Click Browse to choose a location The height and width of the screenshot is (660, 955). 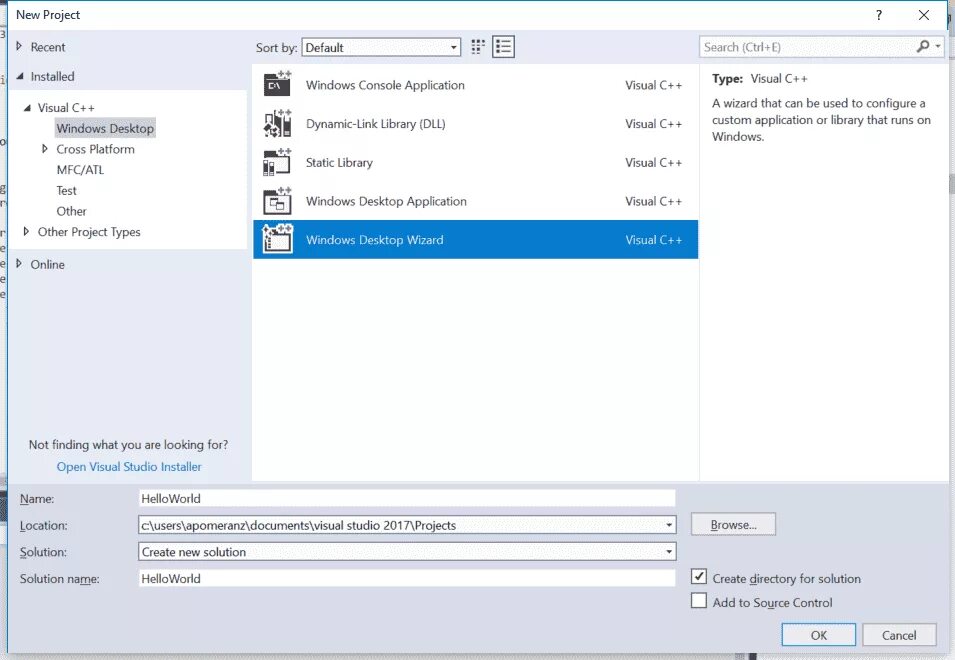click(x=733, y=524)
